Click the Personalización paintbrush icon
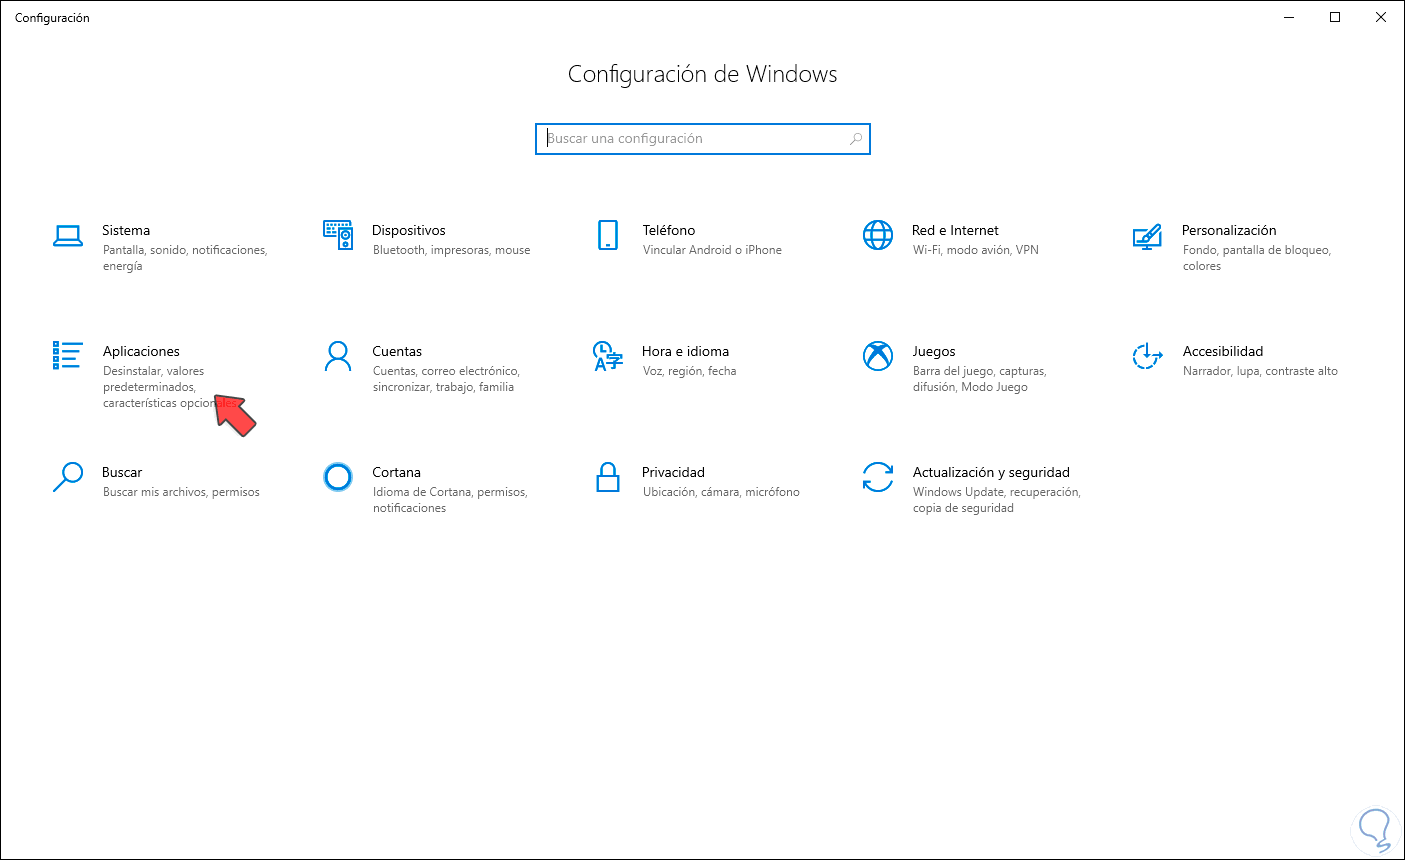1405x860 pixels. (1147, 236)
